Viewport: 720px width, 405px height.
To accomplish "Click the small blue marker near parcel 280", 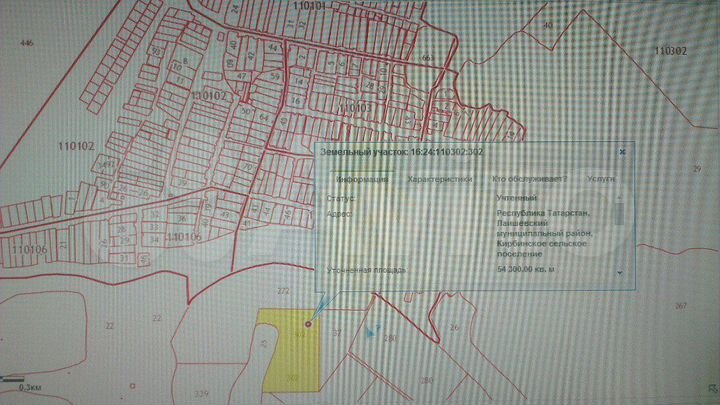I will tap(372, 332).
